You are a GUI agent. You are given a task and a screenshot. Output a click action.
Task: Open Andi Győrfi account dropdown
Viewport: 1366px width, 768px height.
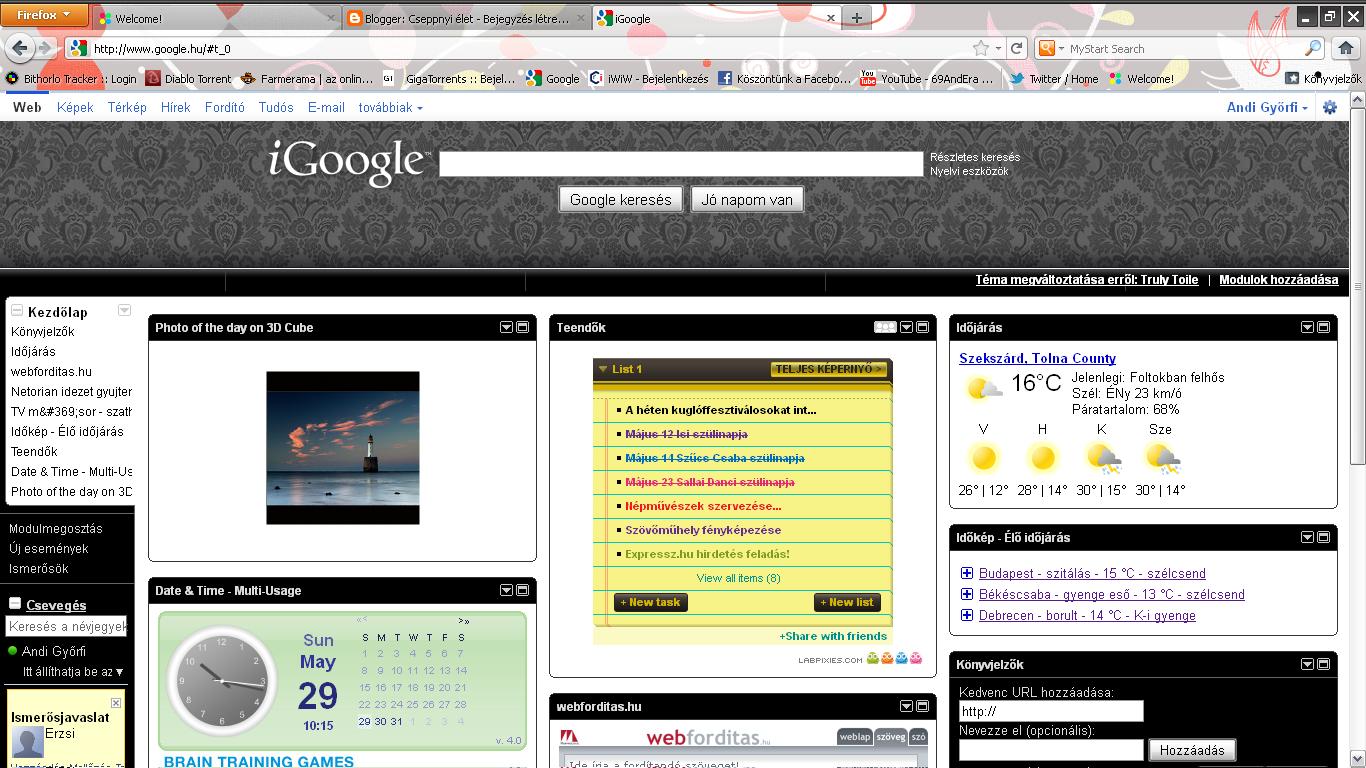1267,107
